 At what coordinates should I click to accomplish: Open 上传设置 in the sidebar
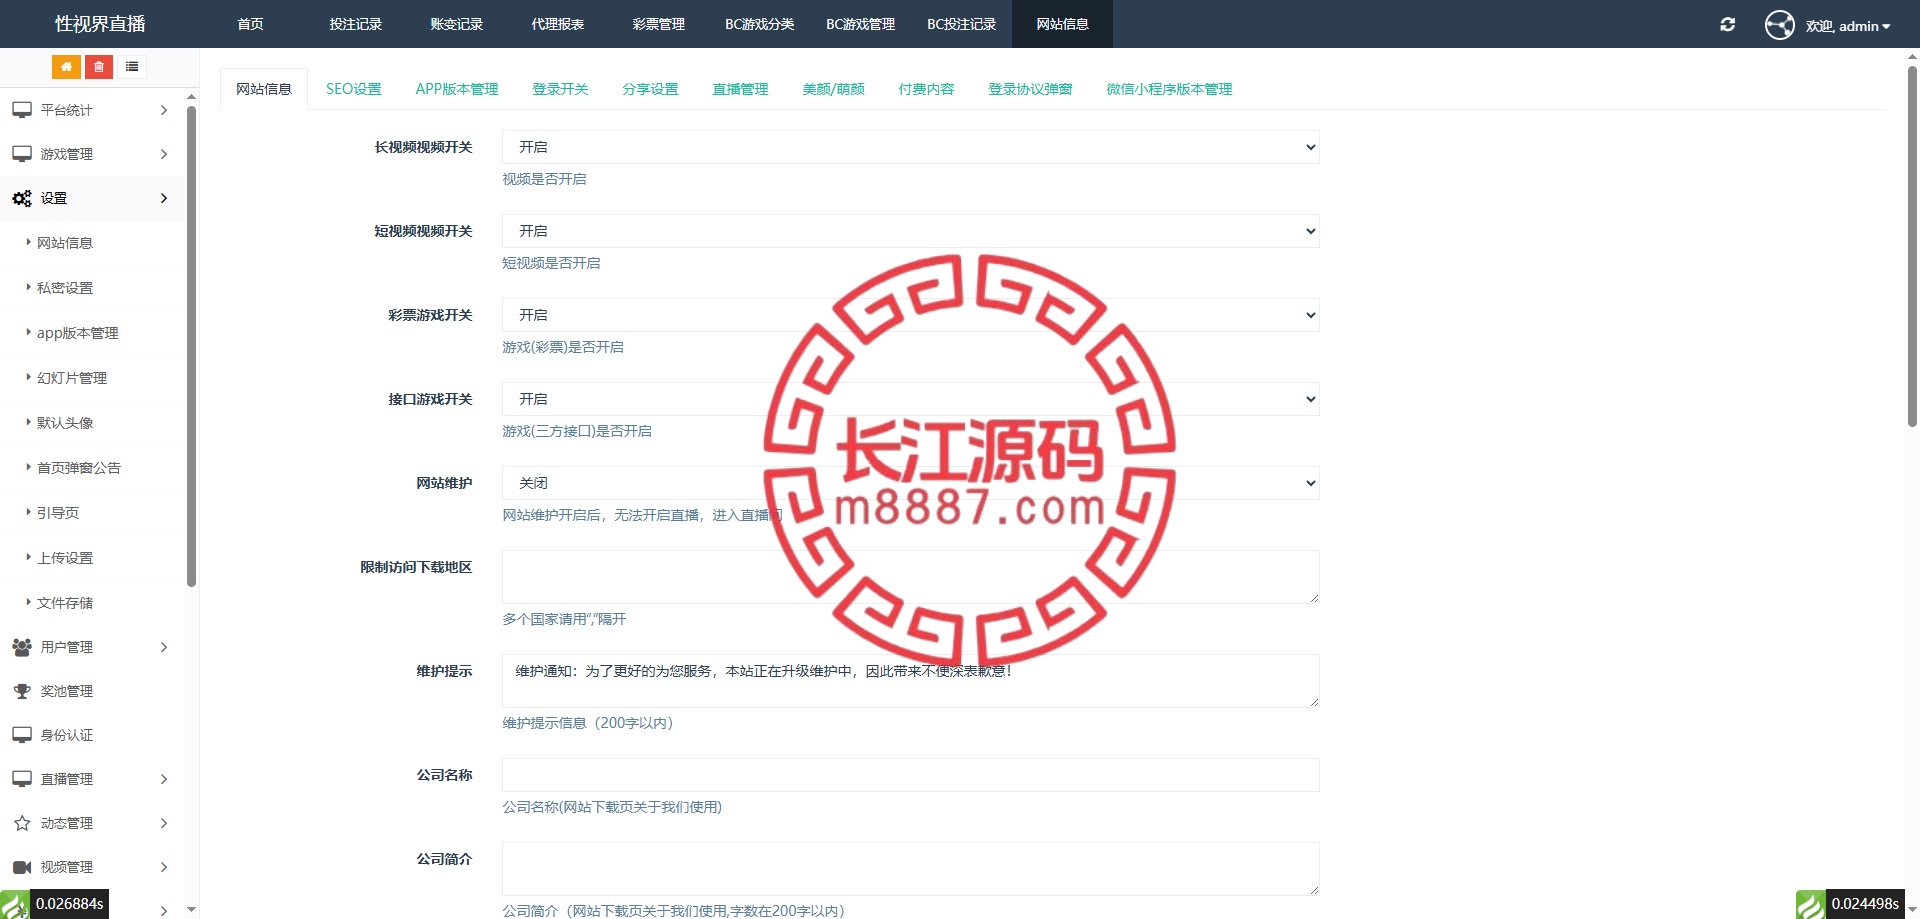coord(65,558)
